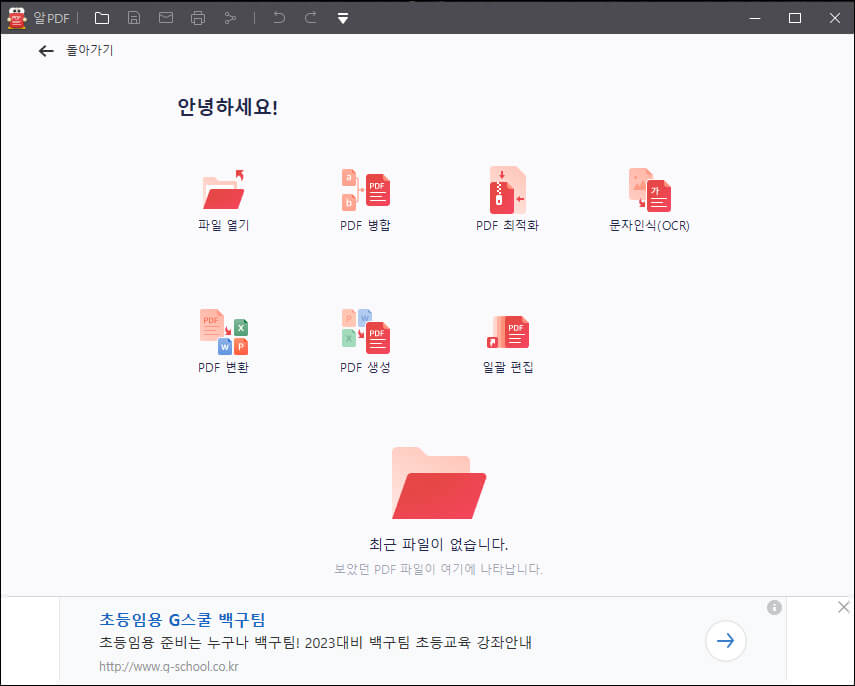This screenshot has height=686, width=855.
Task: Click the print icon in the toolbar
Action: [196, 17]
